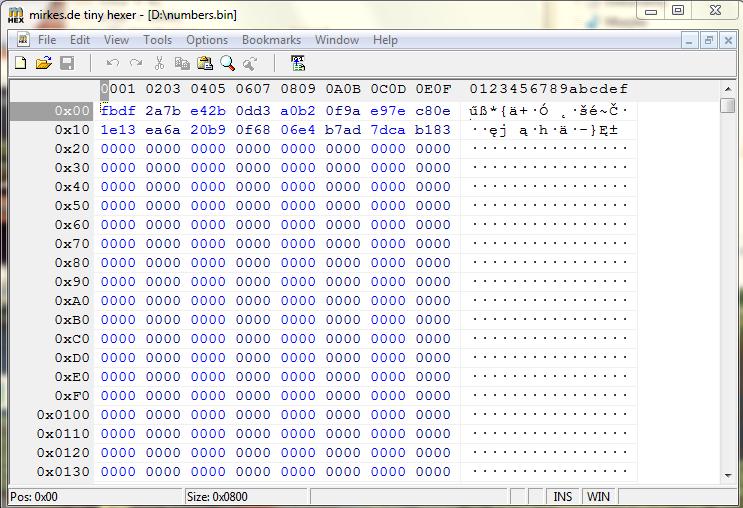Viewport: 743px width, 508px height.
Task: Click the Paste clipboard icon
Action: [205, 63]
